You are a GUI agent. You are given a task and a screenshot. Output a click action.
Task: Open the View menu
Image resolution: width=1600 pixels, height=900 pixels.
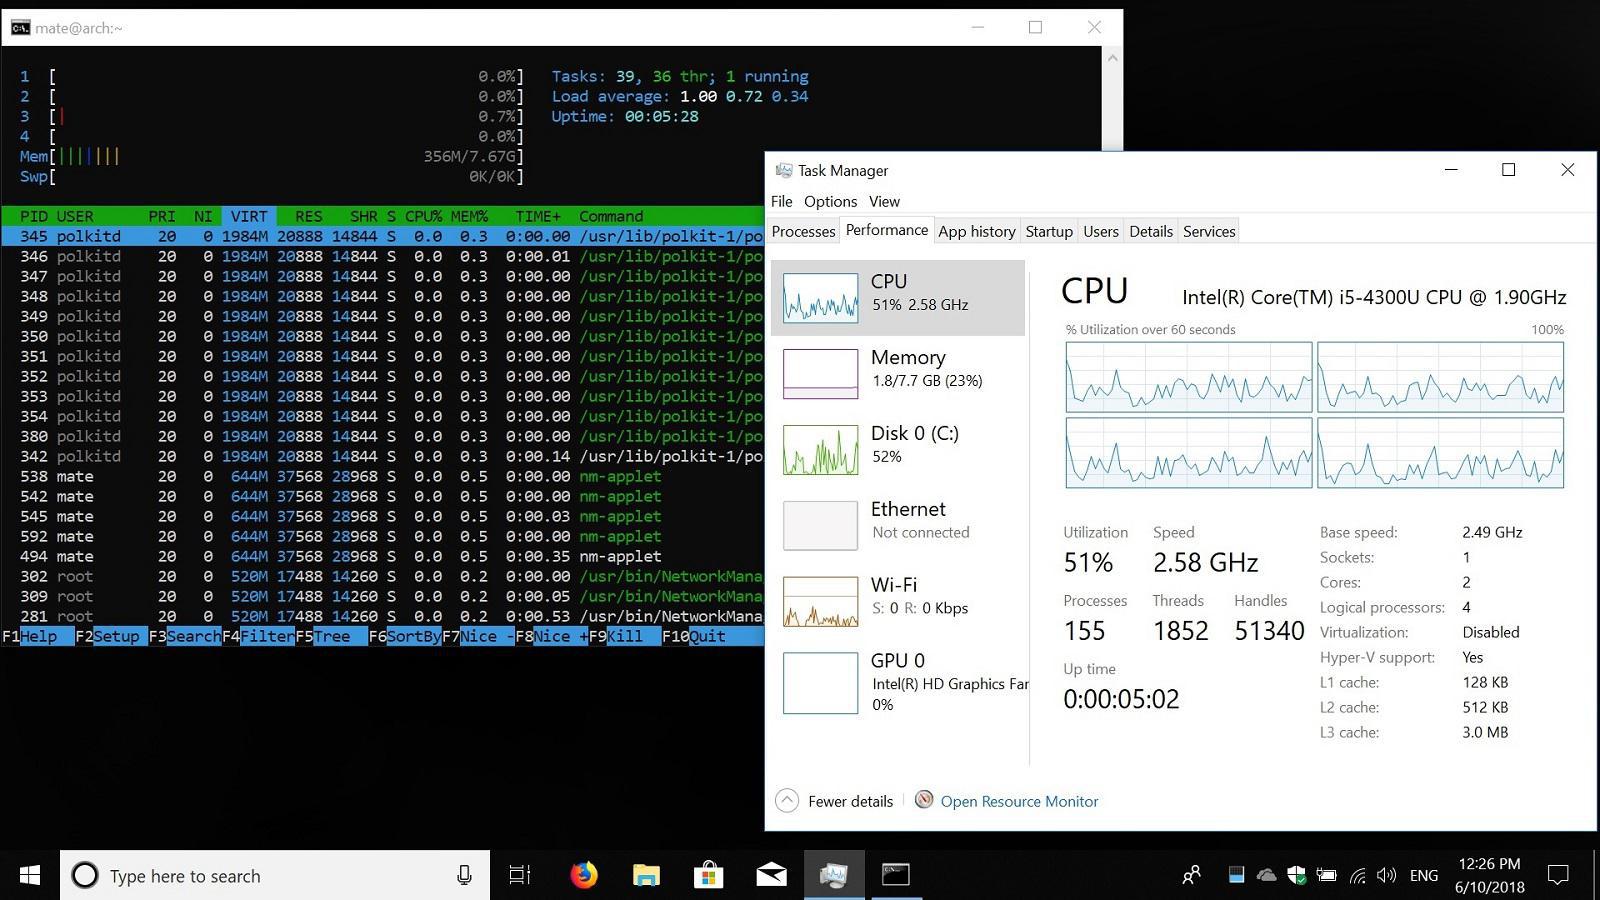point(884,201)
